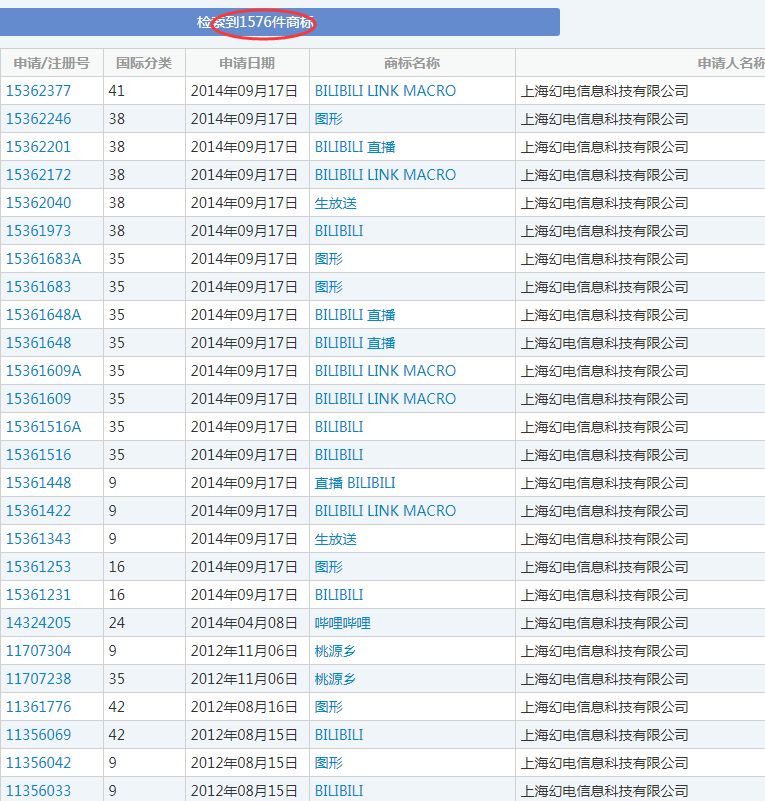The height and width of the screenshot is (801, 765).
Task: Click BILIBILI trademark name in row 11356069
Action: (339, 735)
